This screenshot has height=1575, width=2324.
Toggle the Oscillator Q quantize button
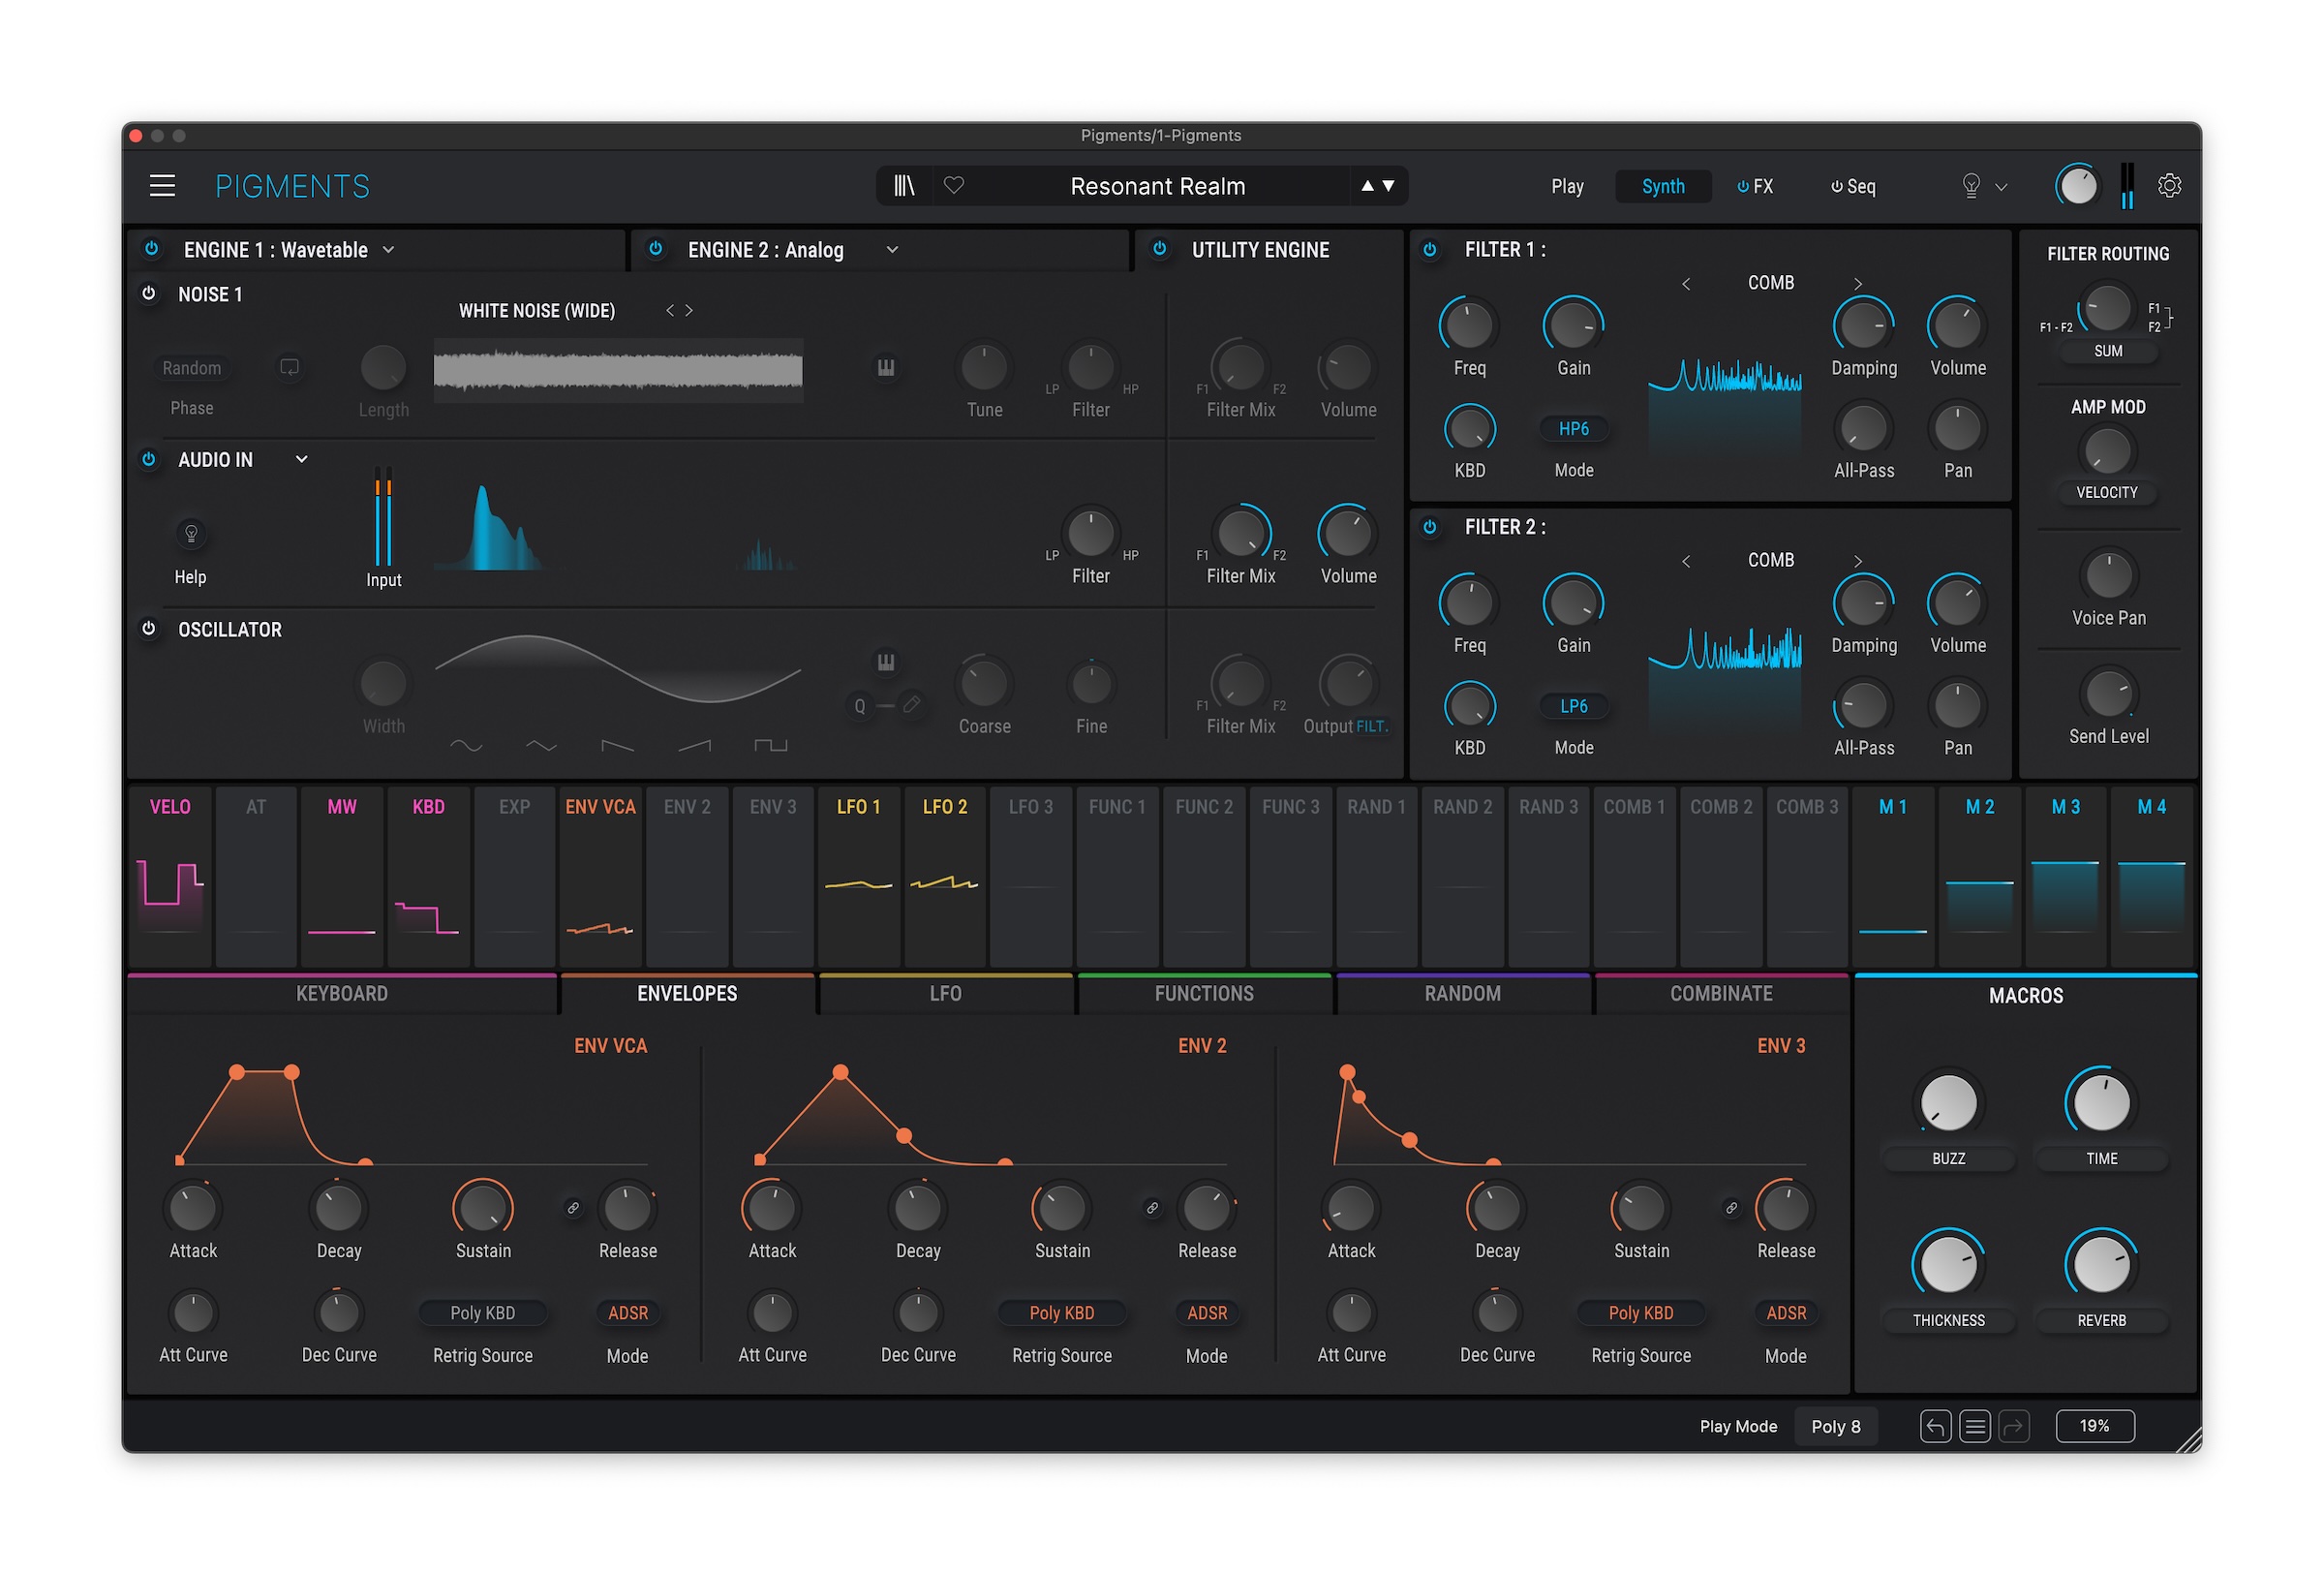(x=860, y=706)
